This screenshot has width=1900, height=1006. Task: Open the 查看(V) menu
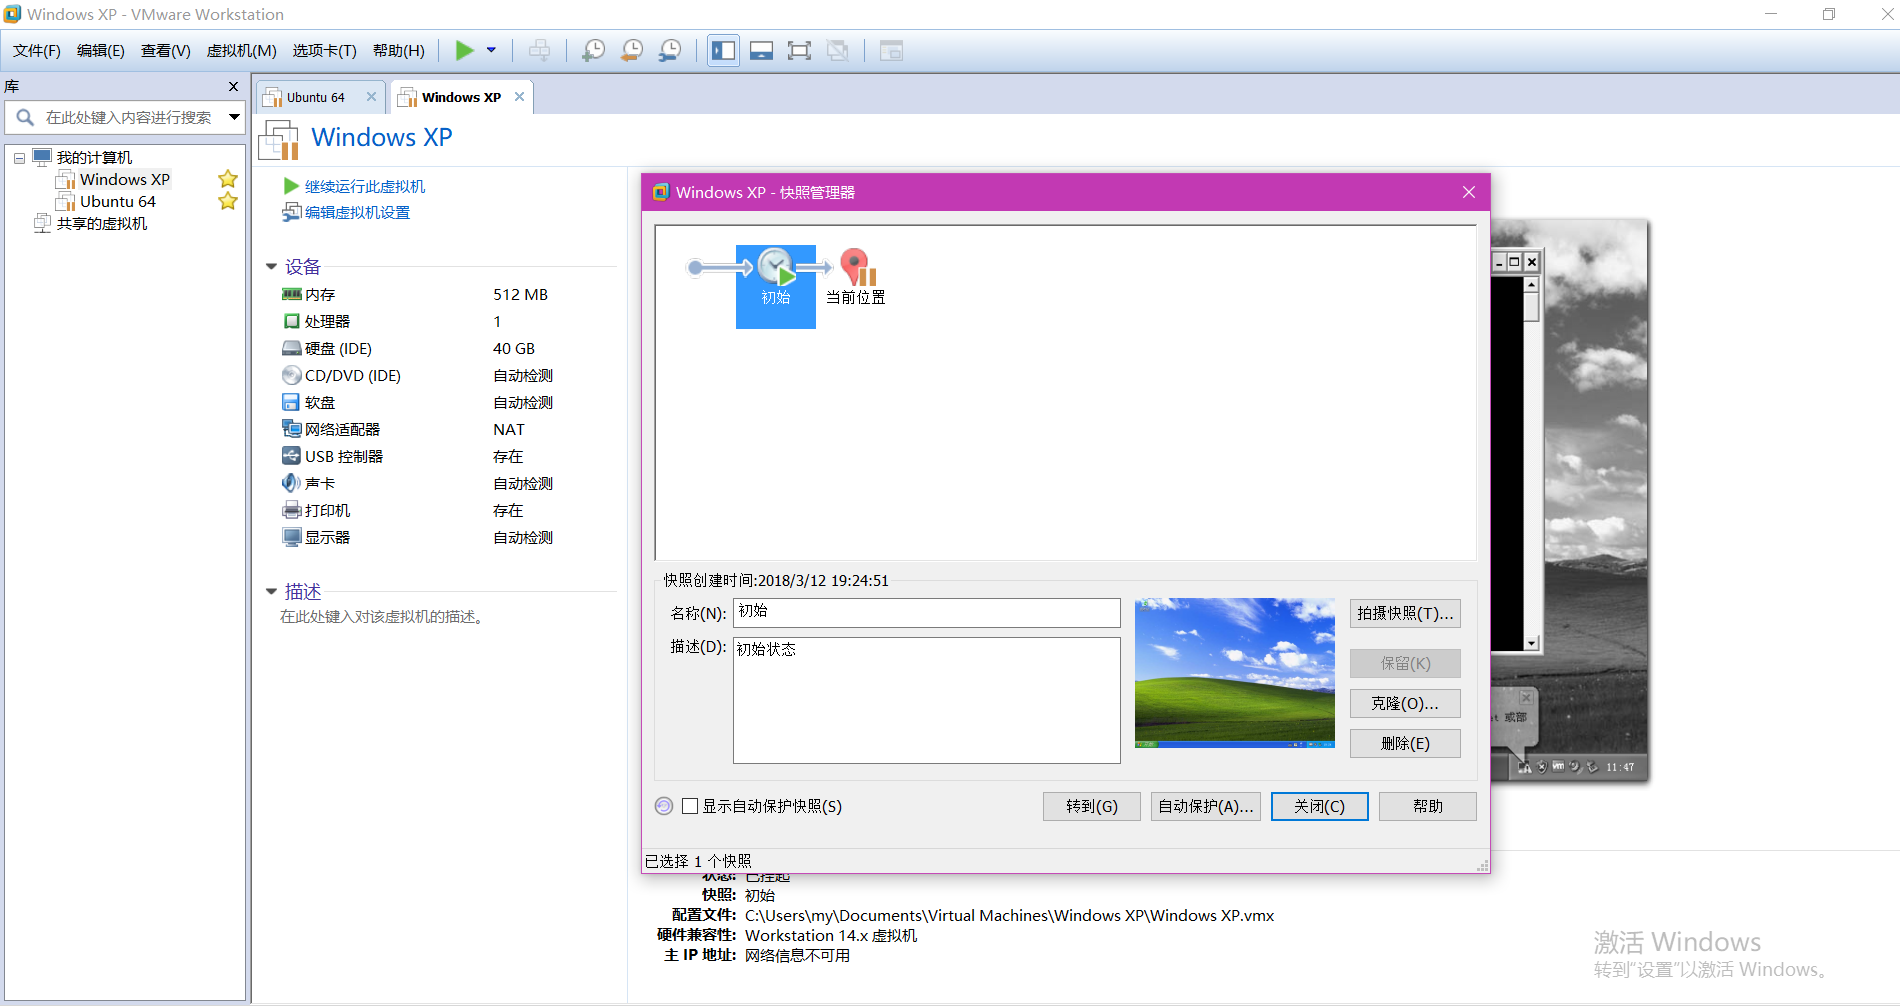tap(165, 51)
